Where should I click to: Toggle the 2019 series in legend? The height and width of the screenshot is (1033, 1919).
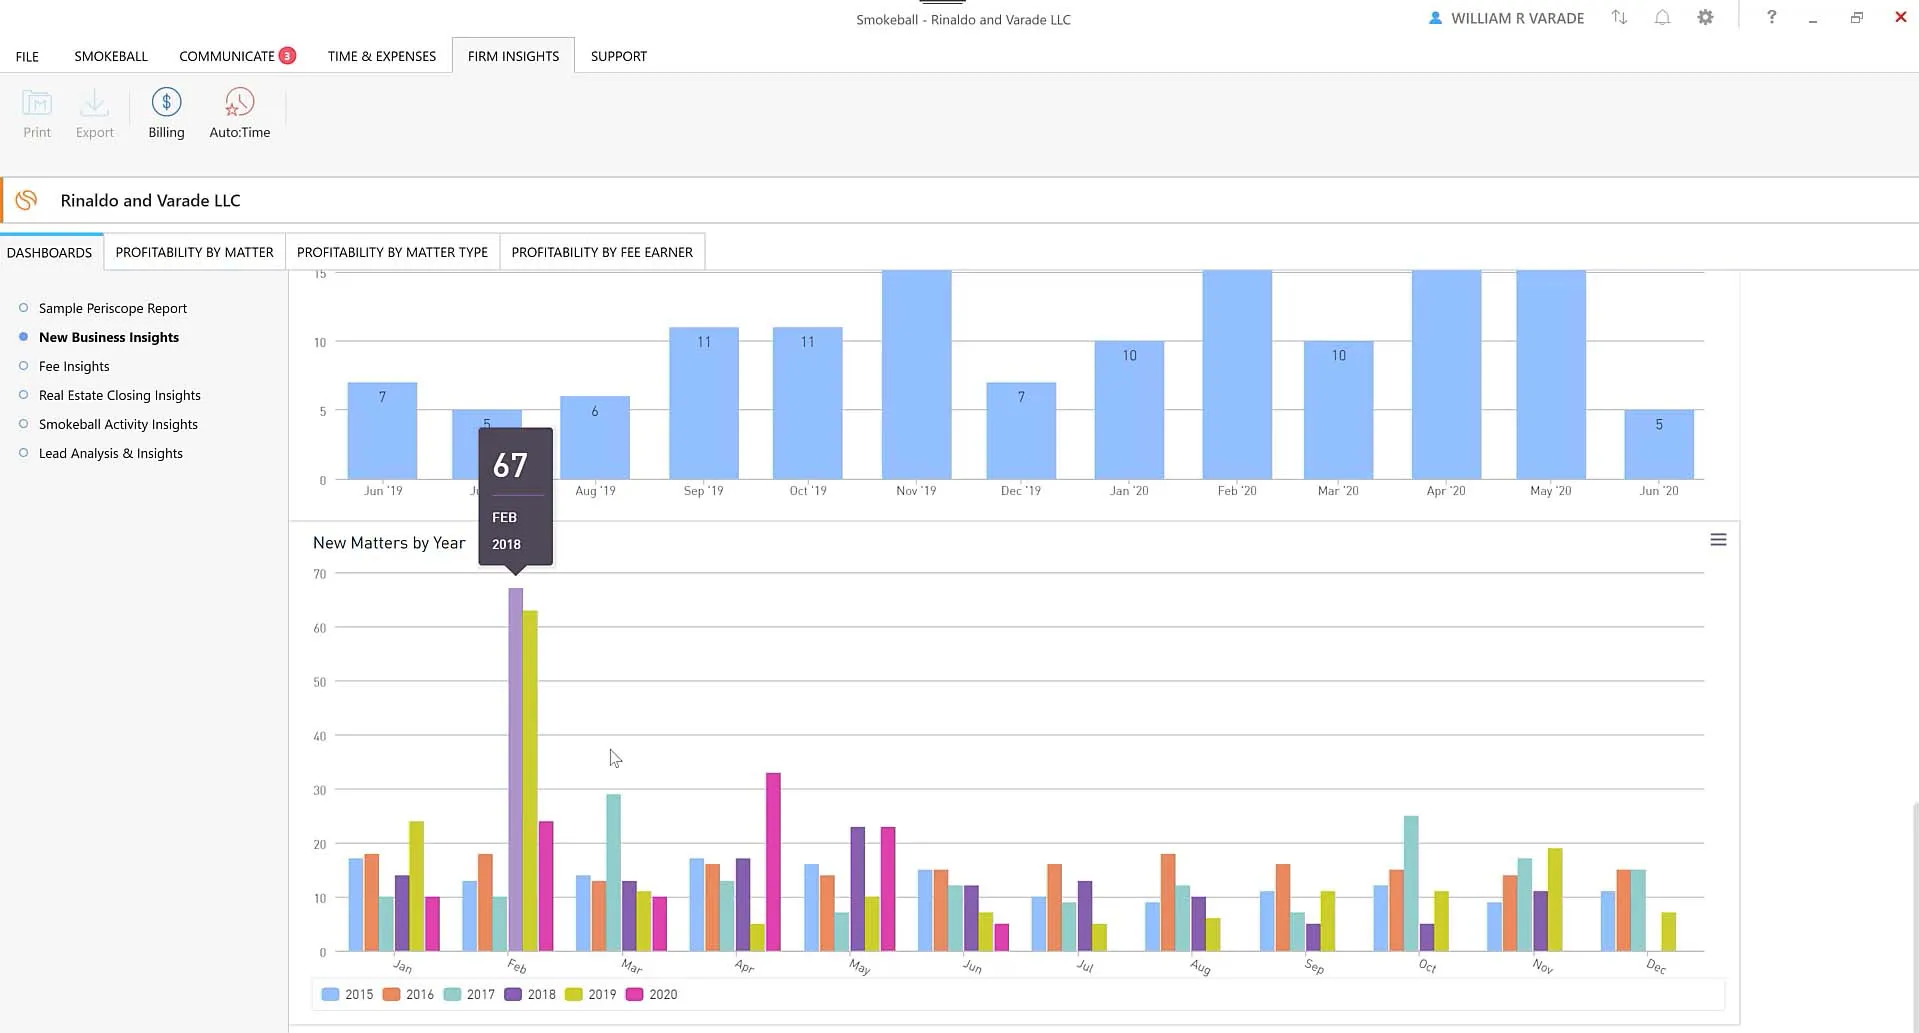[591, 994]
